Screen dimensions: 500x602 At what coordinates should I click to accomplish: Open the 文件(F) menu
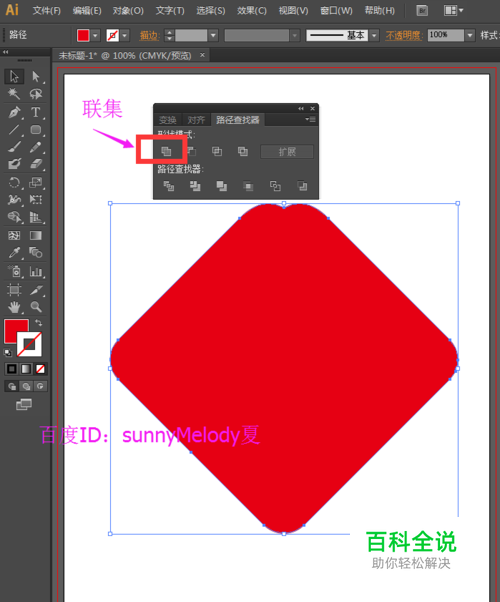pyautogui.click(x=46, y=10)
